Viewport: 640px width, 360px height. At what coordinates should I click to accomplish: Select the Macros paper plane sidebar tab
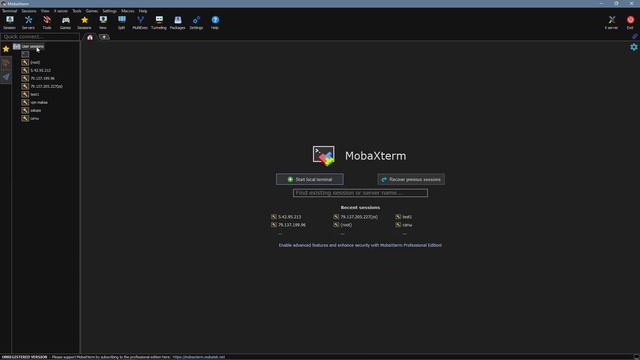pyautogui.click(x=6, y=77)
